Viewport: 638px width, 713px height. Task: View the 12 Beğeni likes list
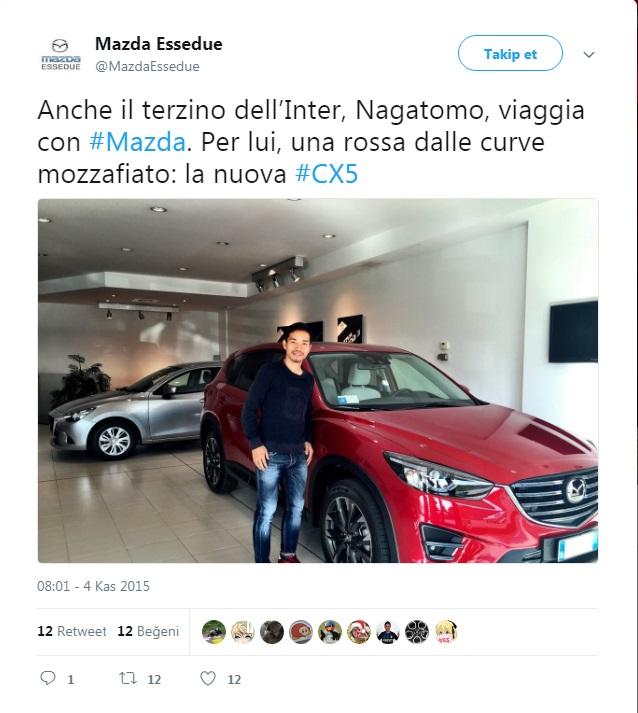[148, 631]
